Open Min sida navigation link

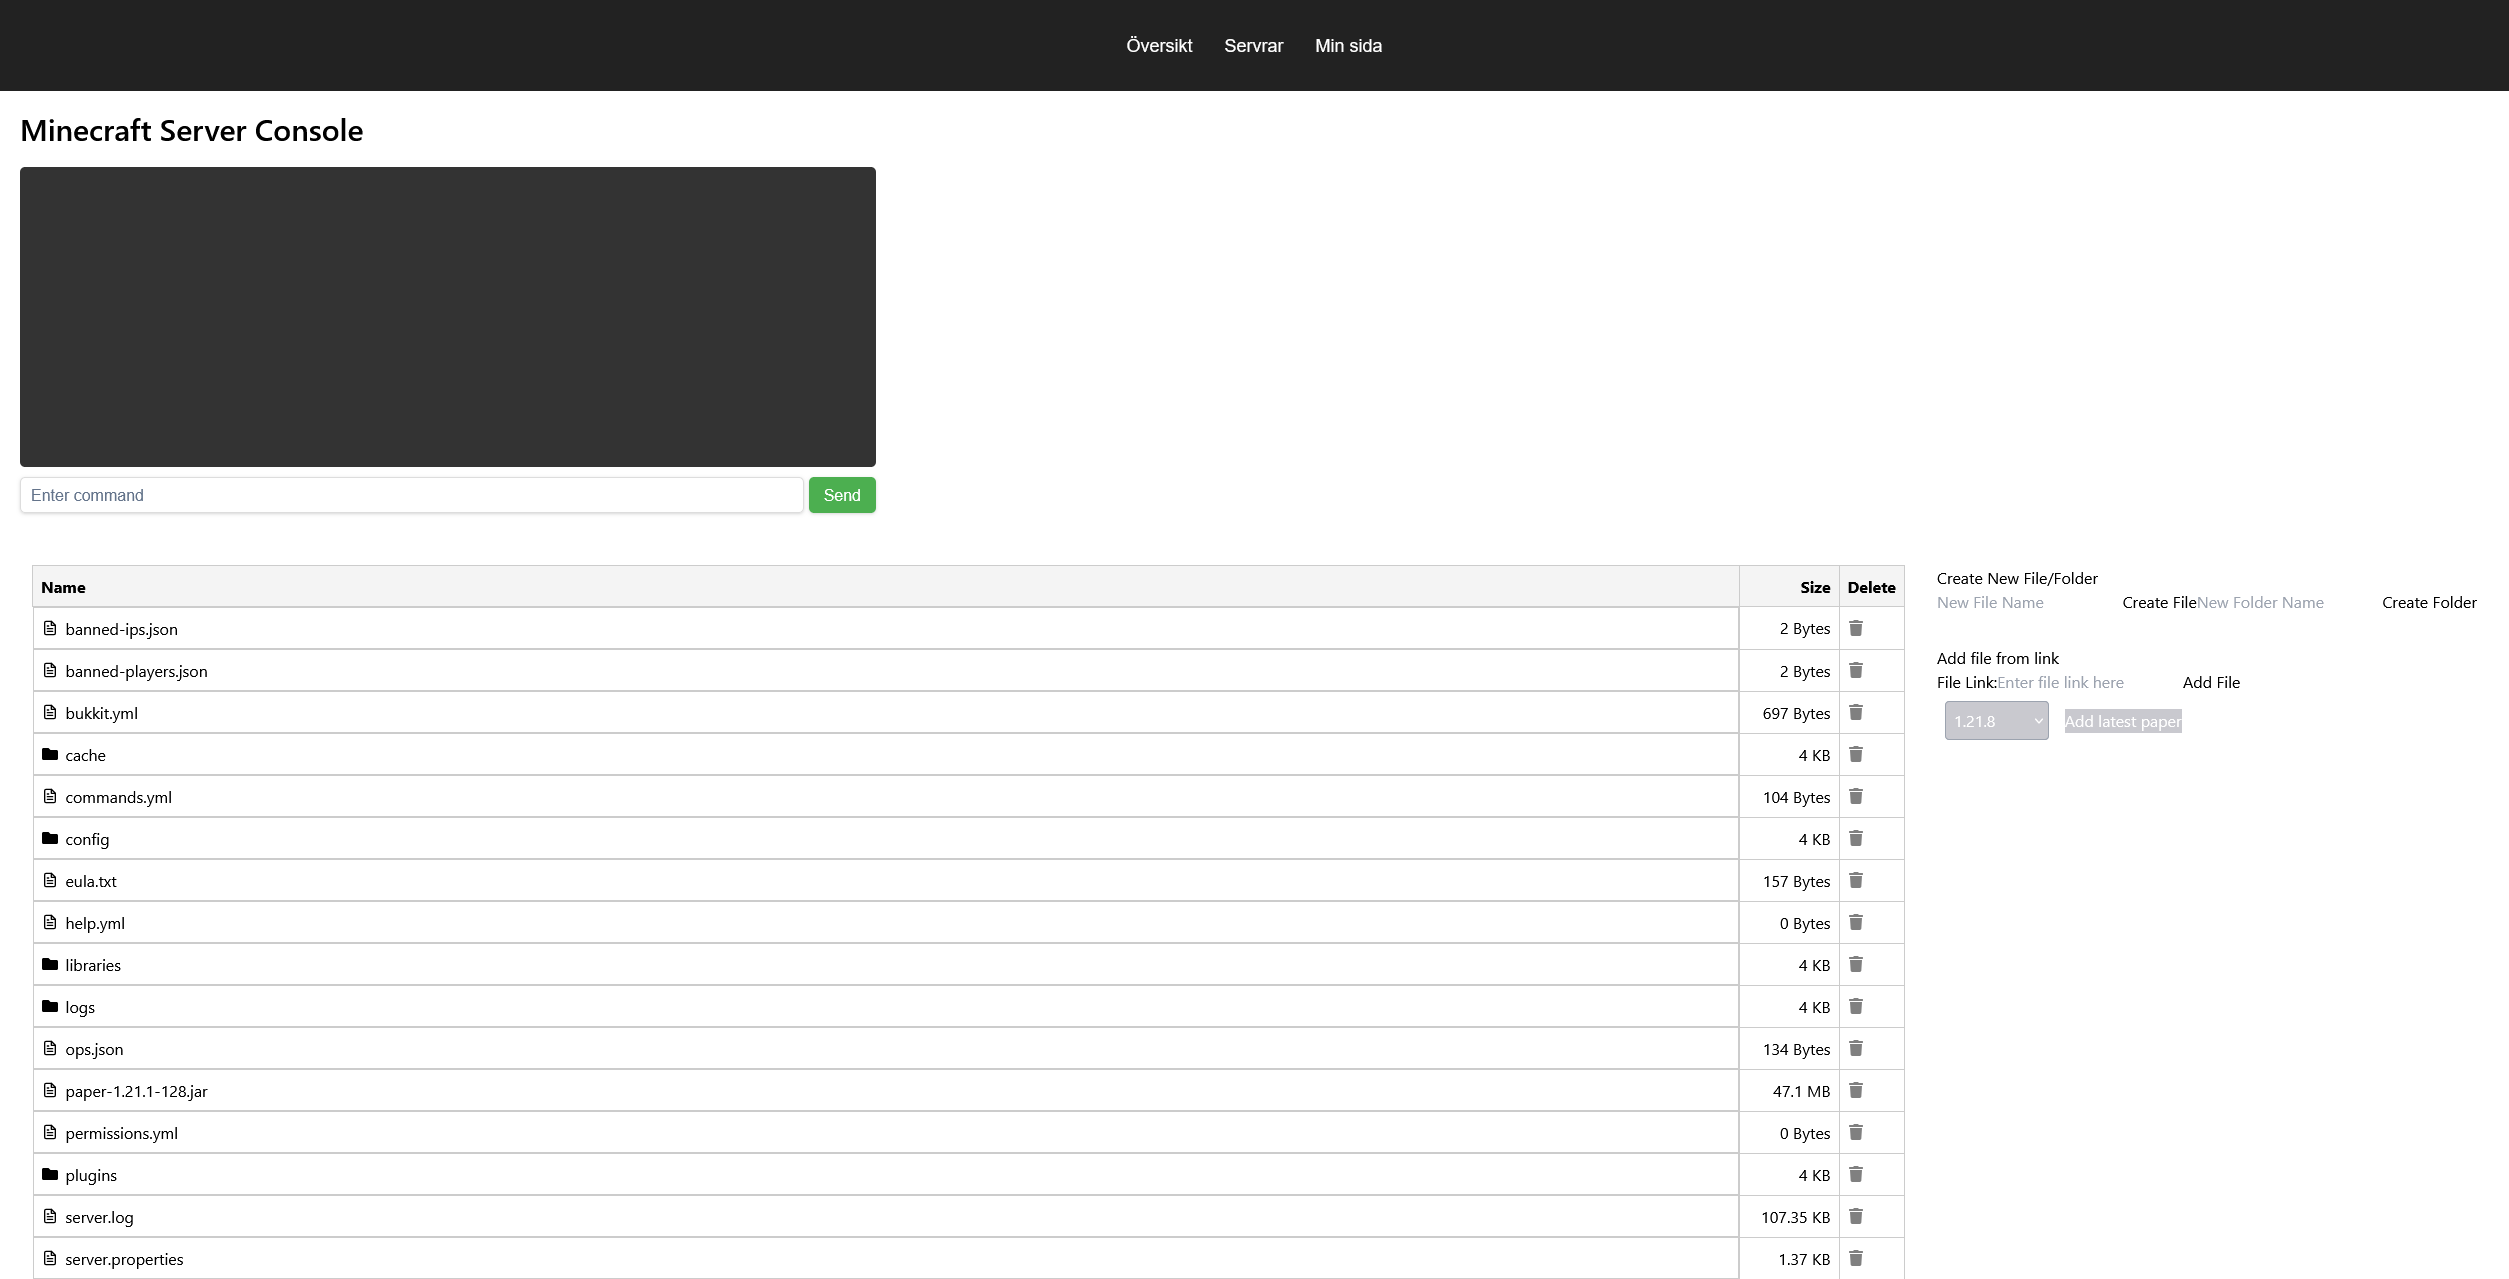click(x=1348, y=46)
